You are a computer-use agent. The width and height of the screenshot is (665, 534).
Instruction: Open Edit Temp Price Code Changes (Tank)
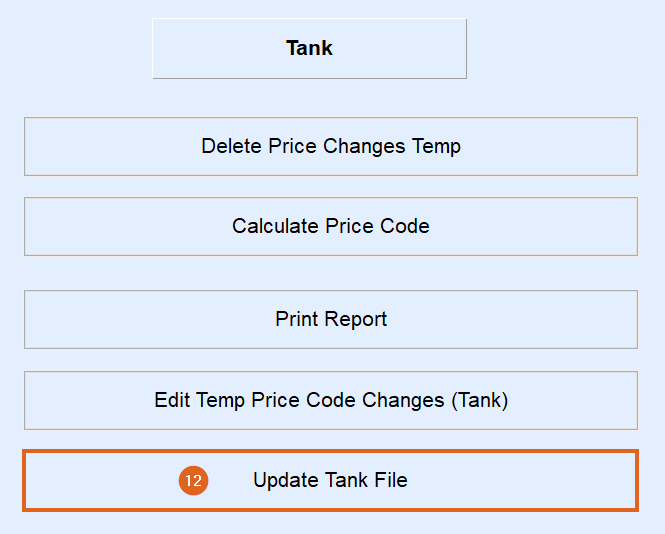(330, 400)
